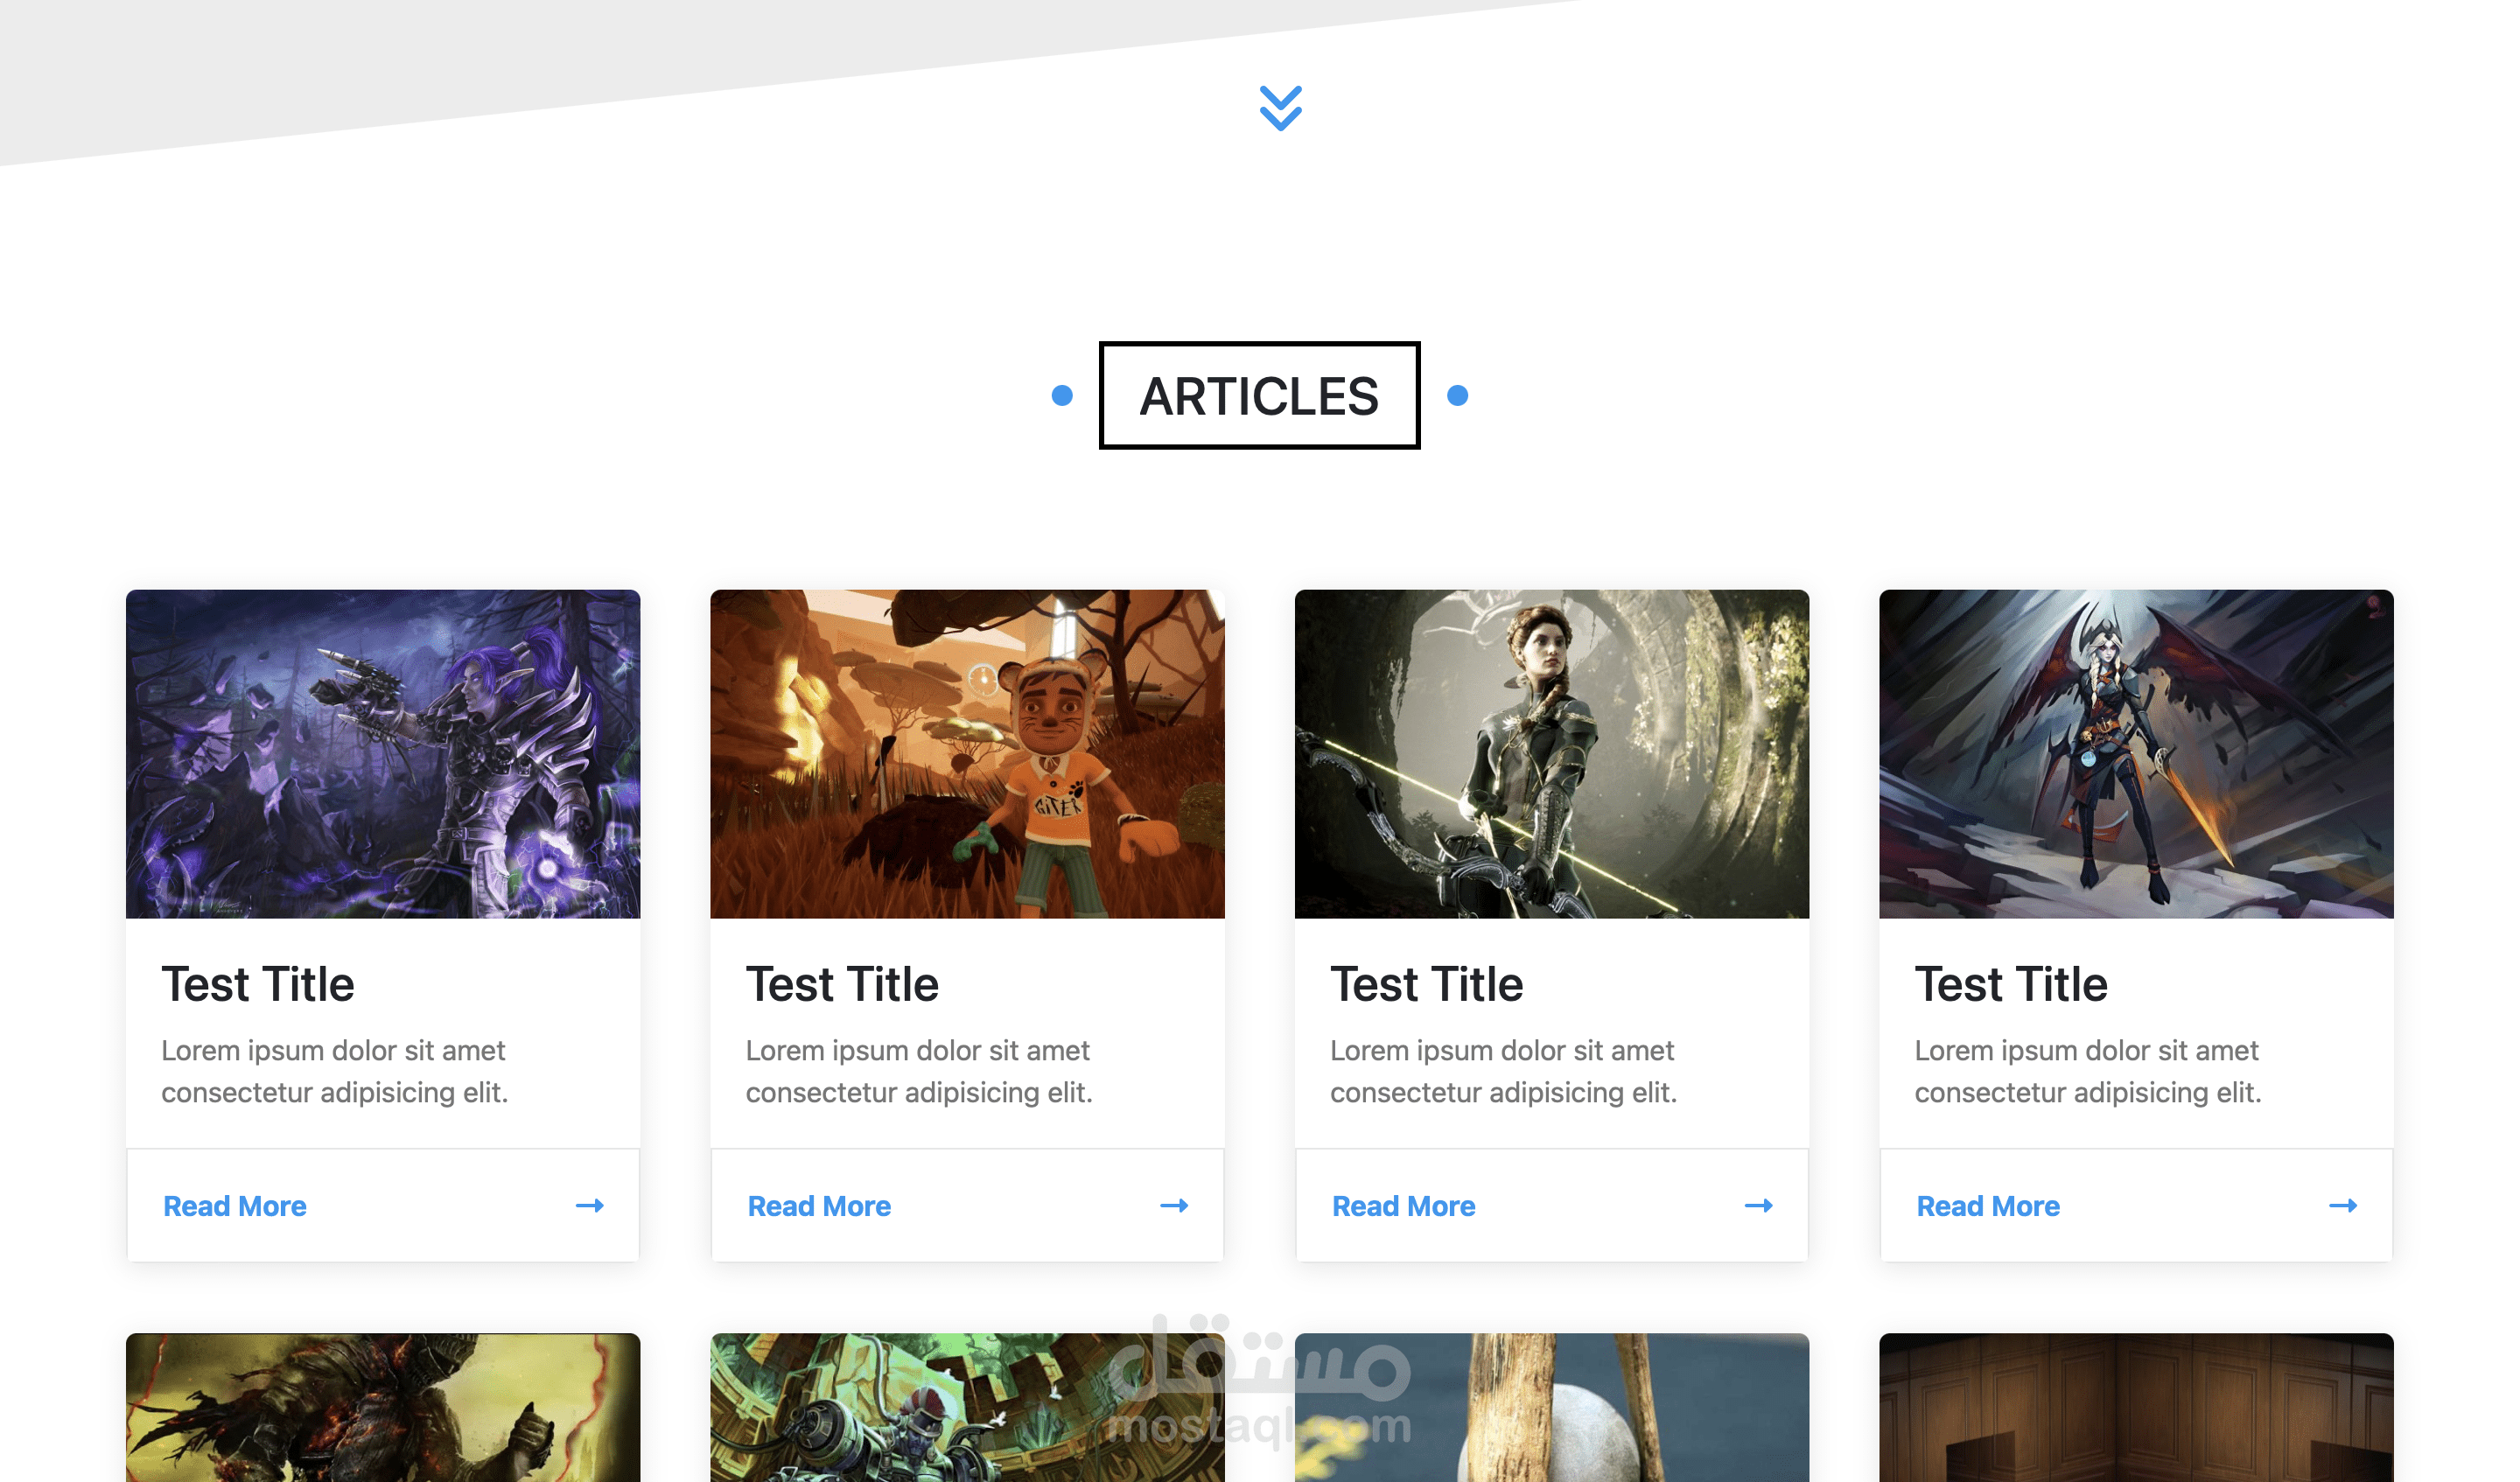Click arrow icon on second article card
The height and width of the screenshot is (1482, 2520).
click(1174, 1206)
